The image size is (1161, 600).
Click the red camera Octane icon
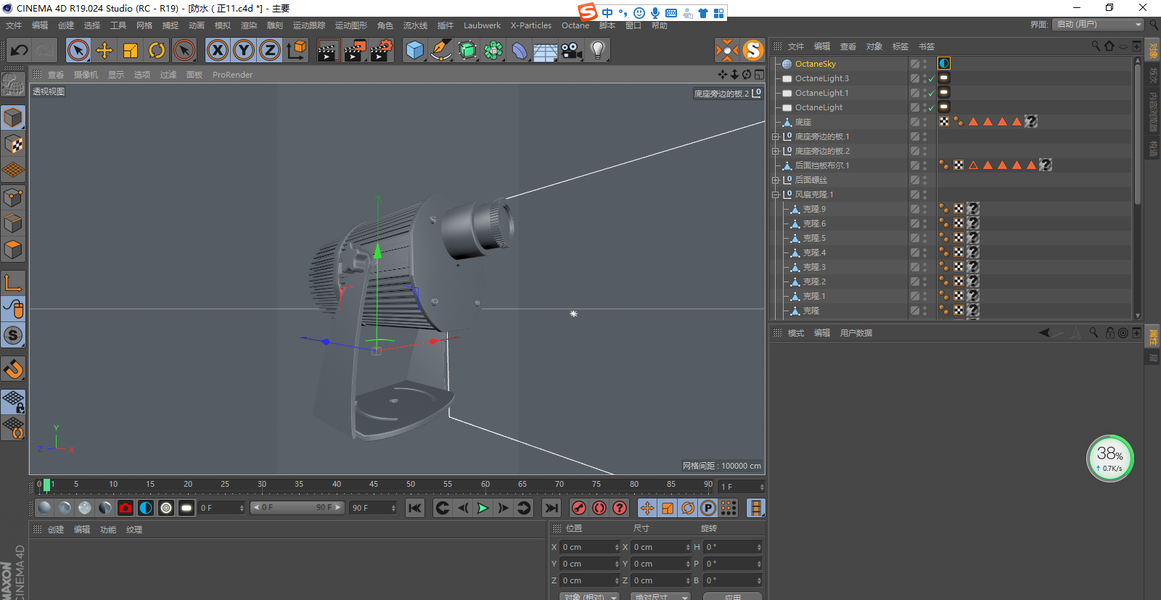point(126,508)
